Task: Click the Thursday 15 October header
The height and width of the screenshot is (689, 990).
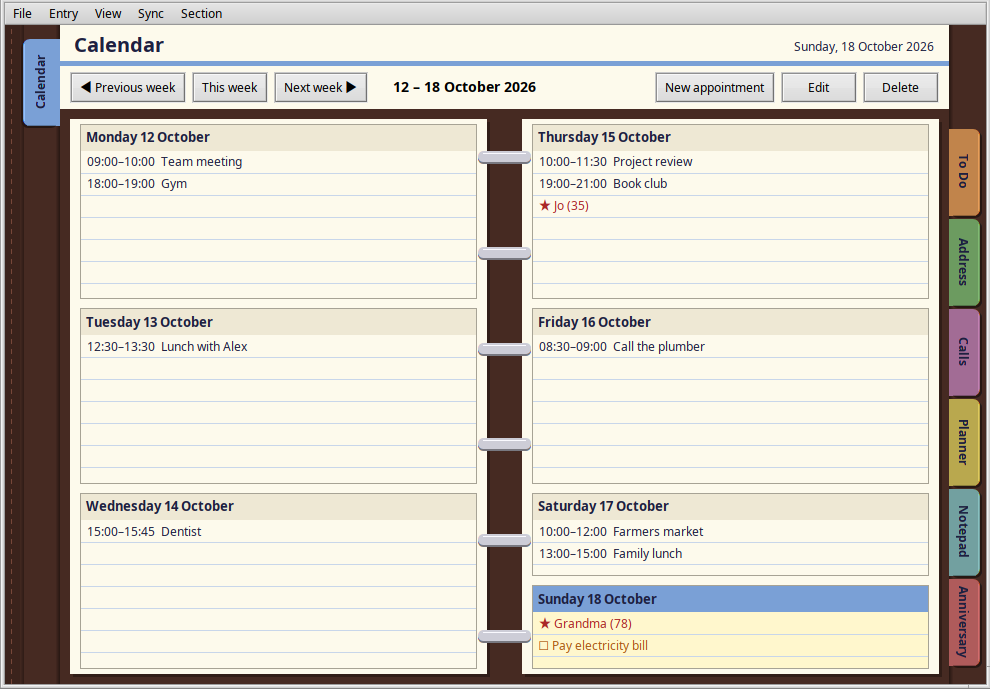Action: [x=731, y=138]
